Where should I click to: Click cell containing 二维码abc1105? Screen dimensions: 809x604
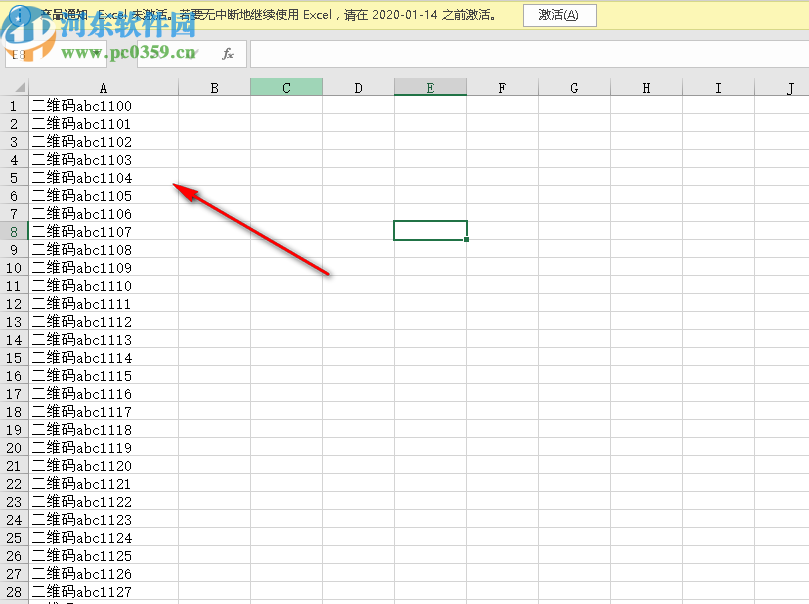(x=104, y=195)
